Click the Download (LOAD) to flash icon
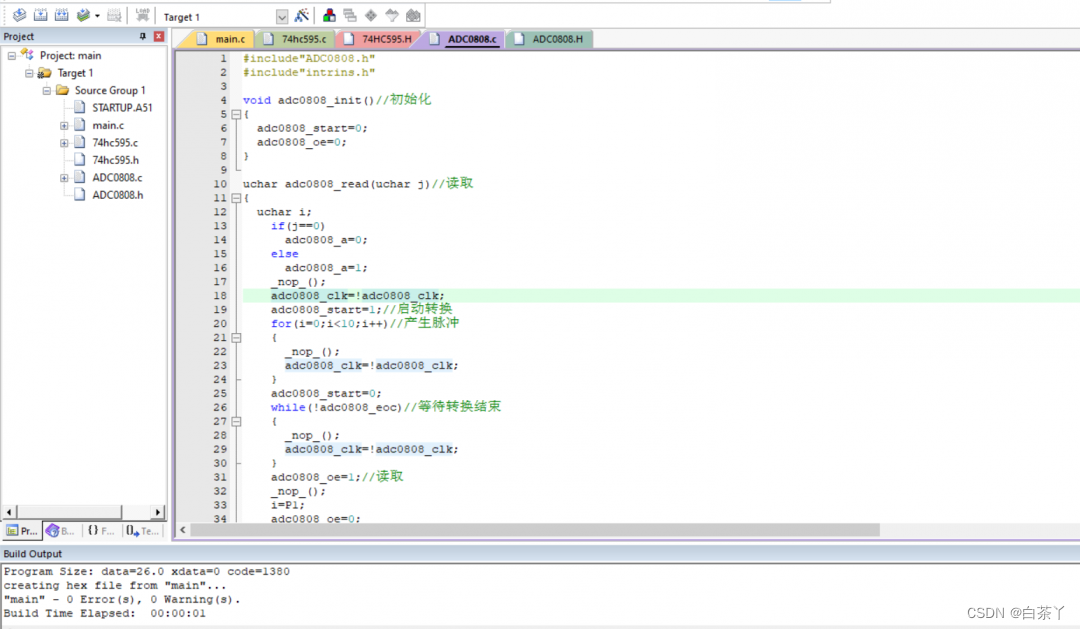 coord(143,16)
